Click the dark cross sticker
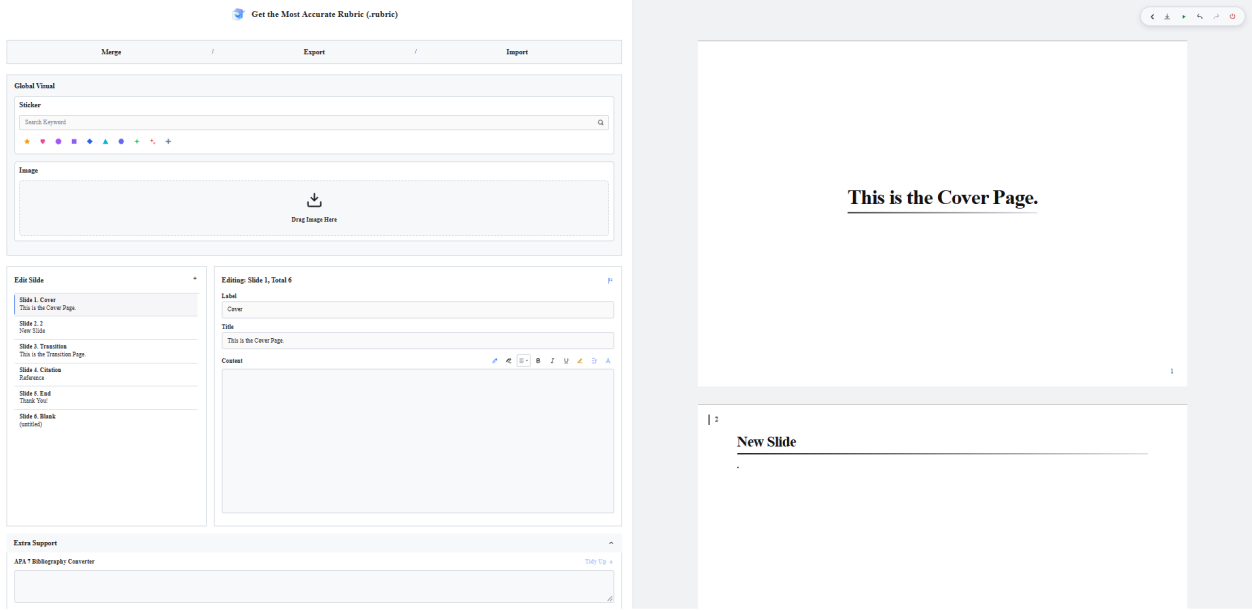This screenshot has width=1252, height=610. [168, 142]
